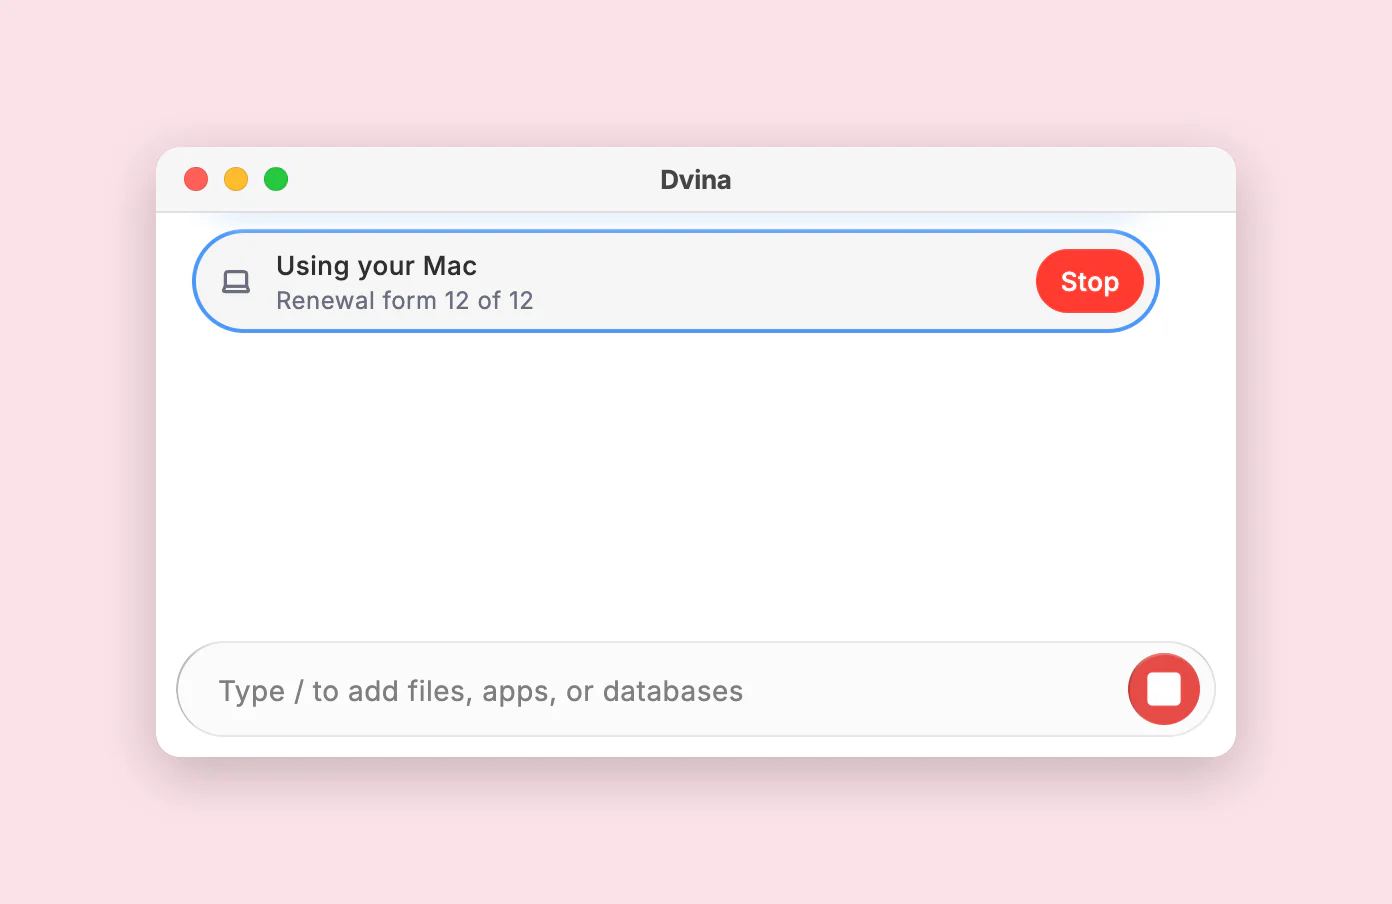Maximize the Dvina window with green button
The height and width of the screenshot is (904, 1392).
276,179
